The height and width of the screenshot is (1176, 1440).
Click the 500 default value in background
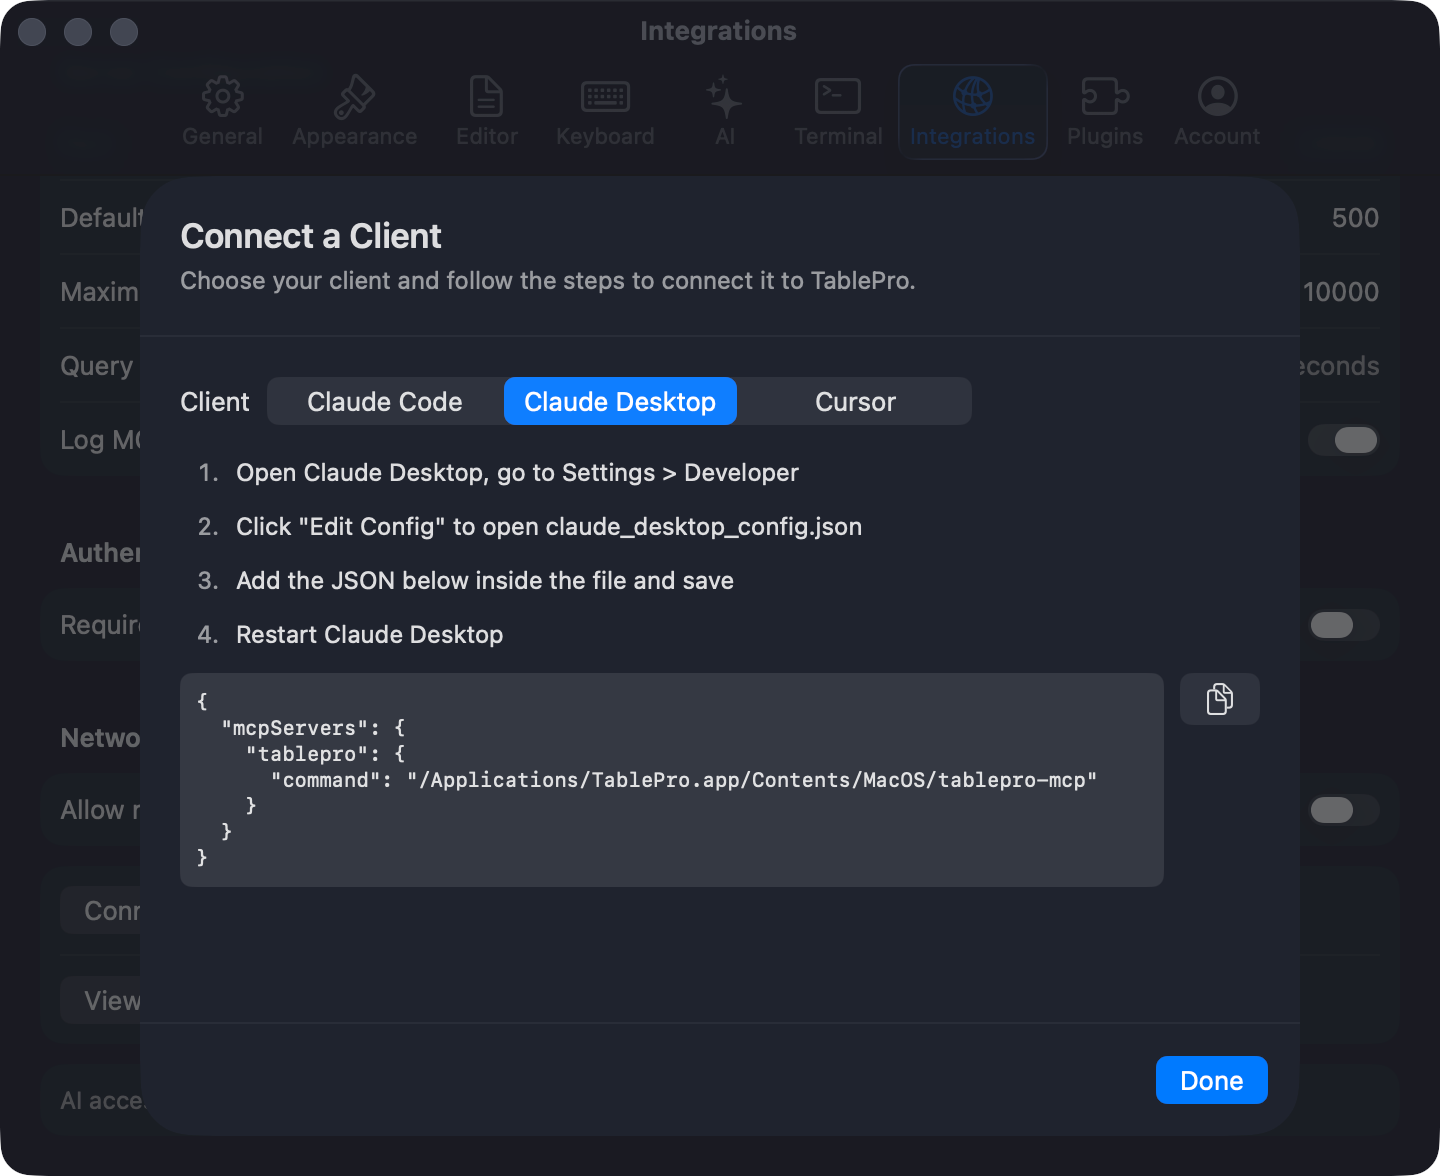coord(1355,218)
